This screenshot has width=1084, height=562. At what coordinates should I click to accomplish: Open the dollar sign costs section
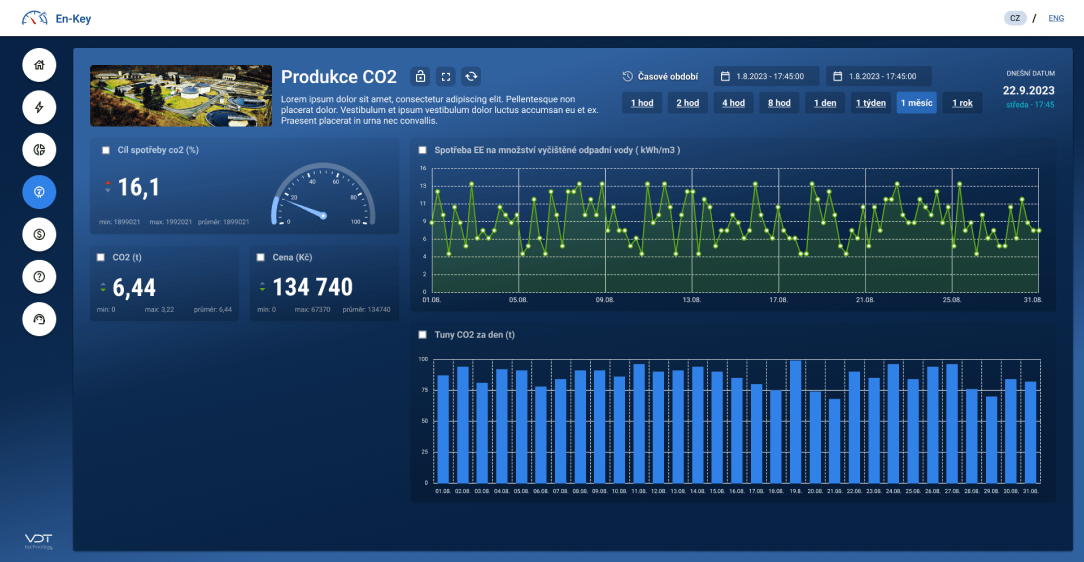pos(39,234)
